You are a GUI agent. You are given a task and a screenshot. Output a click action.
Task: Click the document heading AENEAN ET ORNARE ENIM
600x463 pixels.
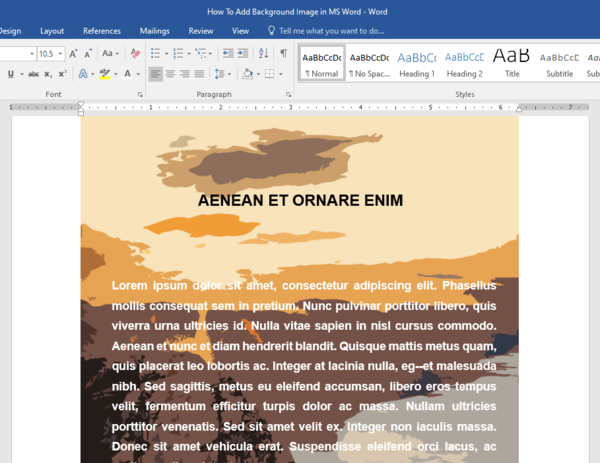pyautogui.click(x=300, y=201)
